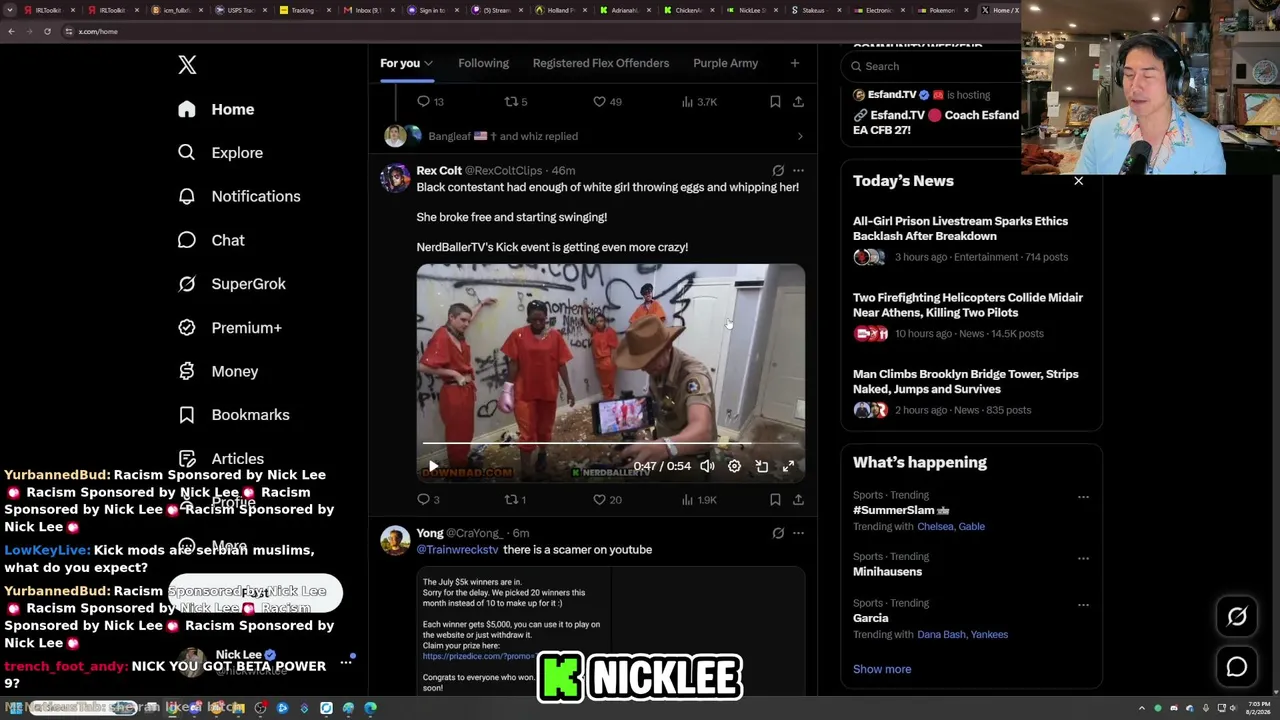Open the more menu on Yong's post
The width and height of the screenshot is (1280, 720).
tap(798, 533)
